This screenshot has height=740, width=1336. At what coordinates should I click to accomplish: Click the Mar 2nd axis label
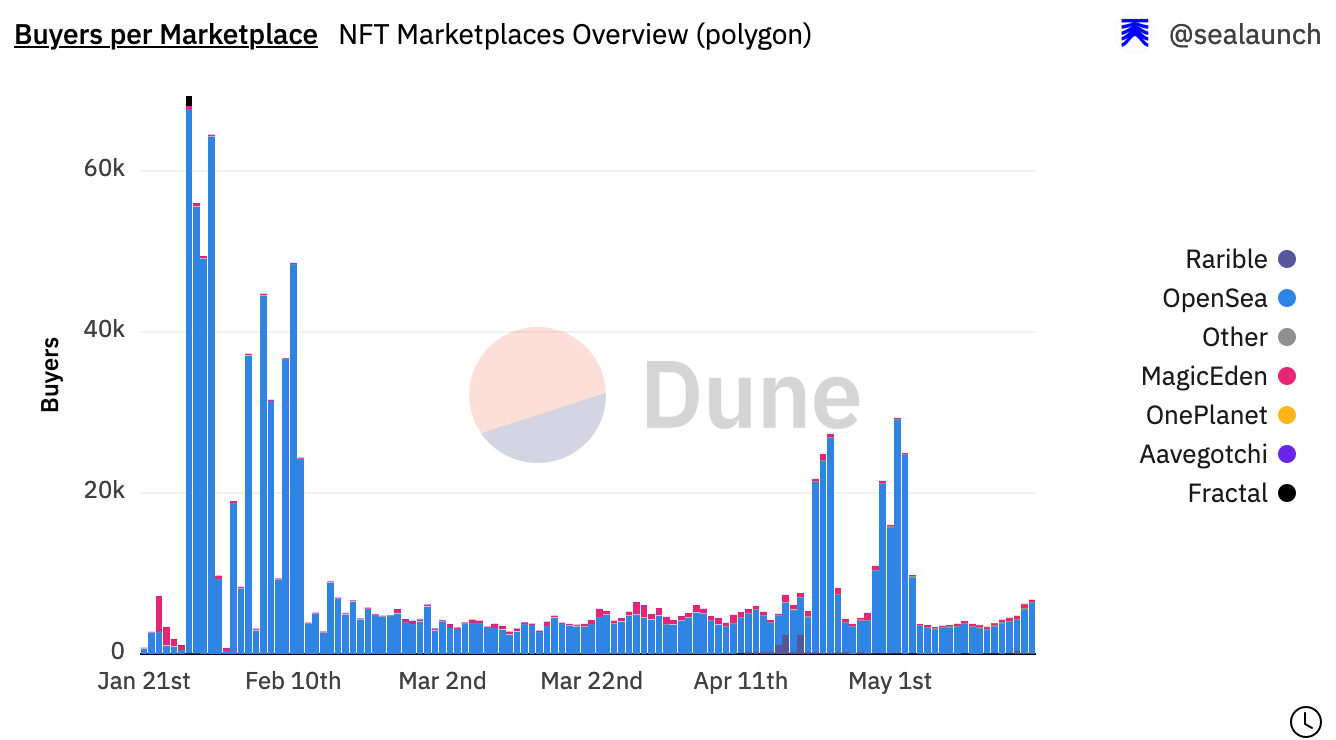(x=442, y=681)
